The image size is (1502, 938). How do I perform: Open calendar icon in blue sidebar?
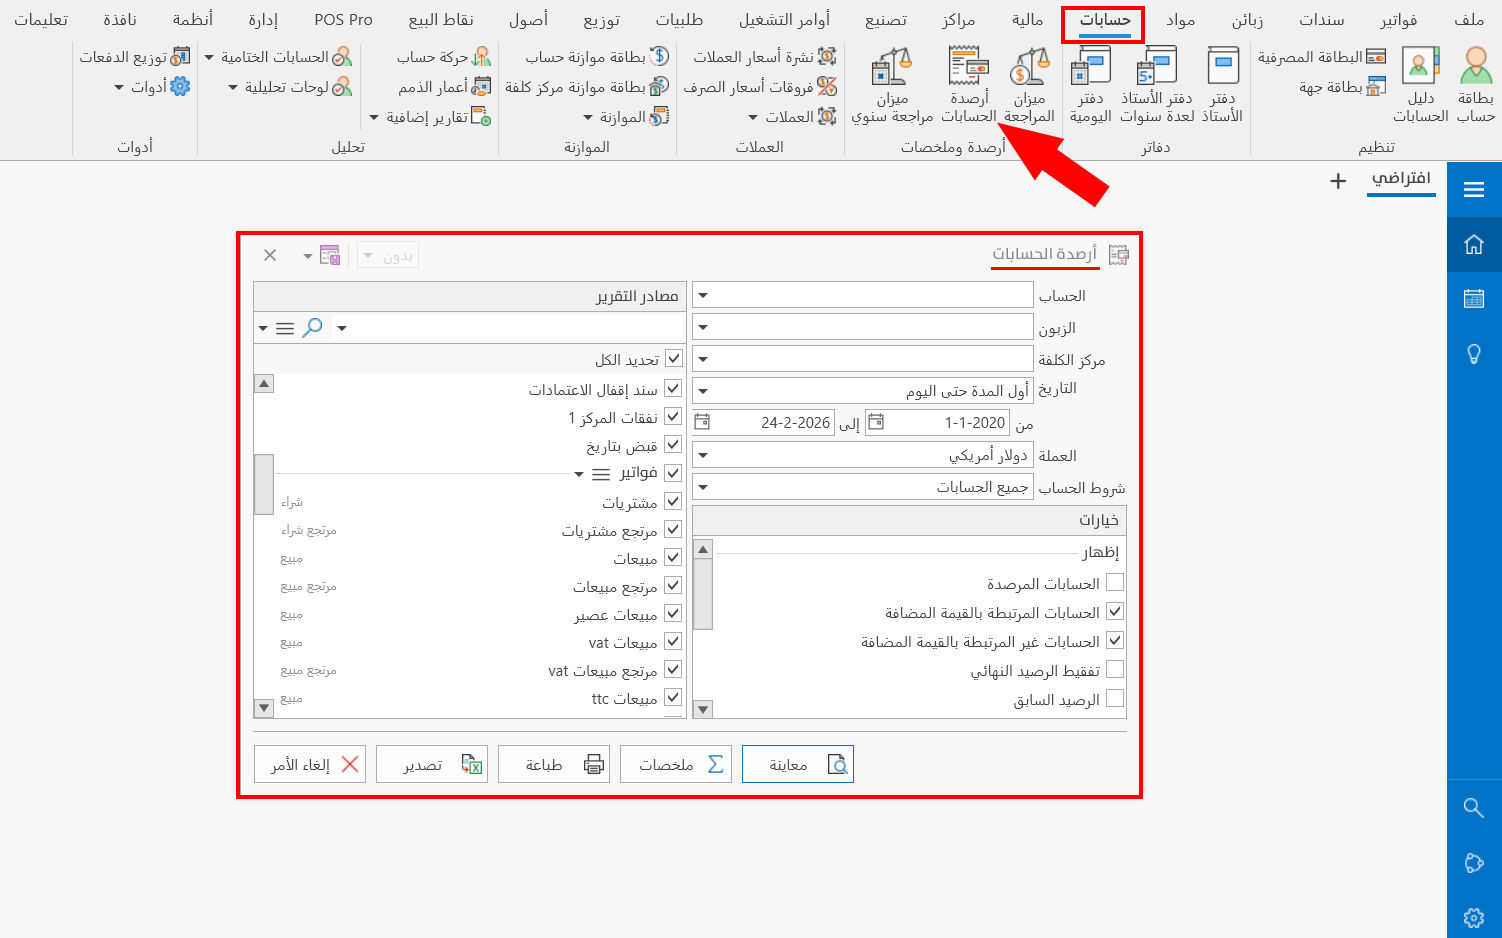[x=1474, y=298]
